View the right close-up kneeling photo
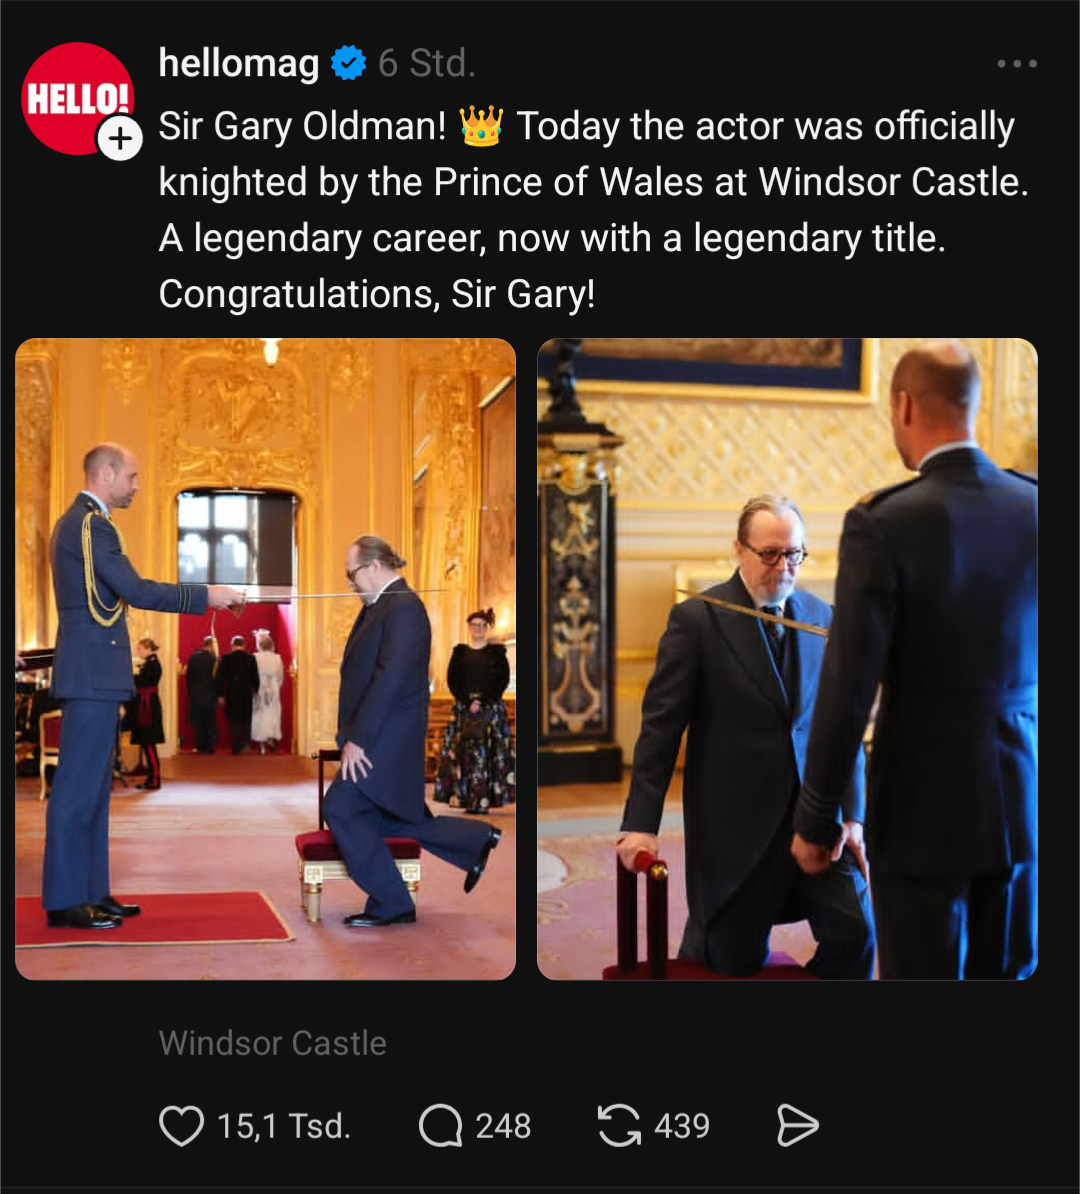The image size is (1080, 1194). (x=788, y=659)
